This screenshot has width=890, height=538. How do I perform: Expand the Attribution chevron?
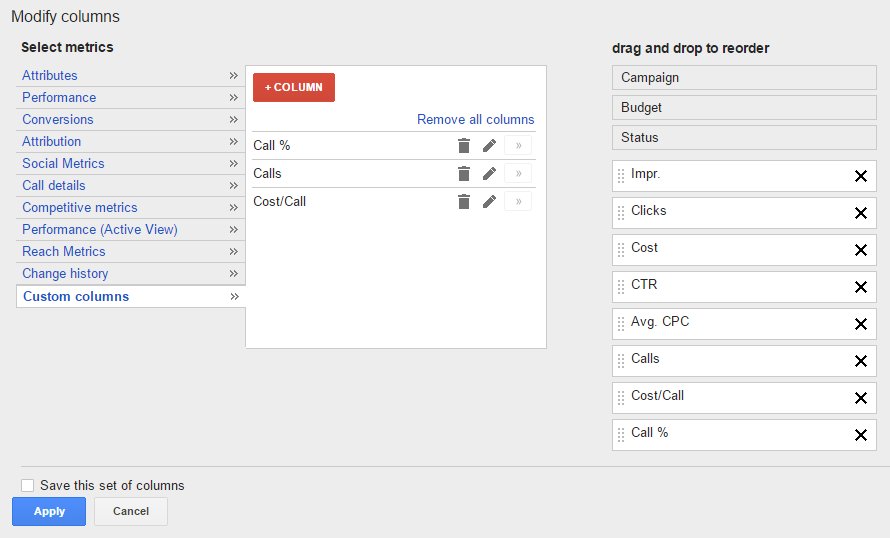(233, 141)
